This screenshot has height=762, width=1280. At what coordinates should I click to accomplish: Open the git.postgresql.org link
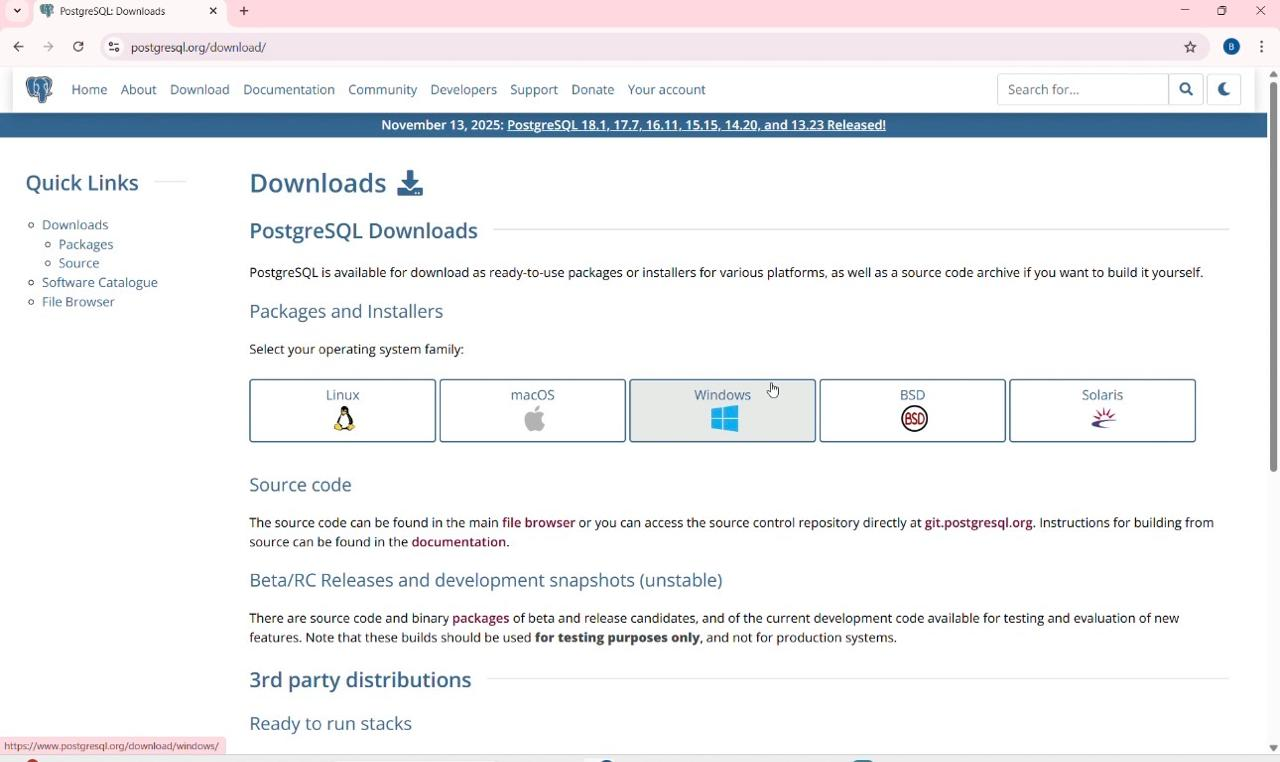[977, 522]
